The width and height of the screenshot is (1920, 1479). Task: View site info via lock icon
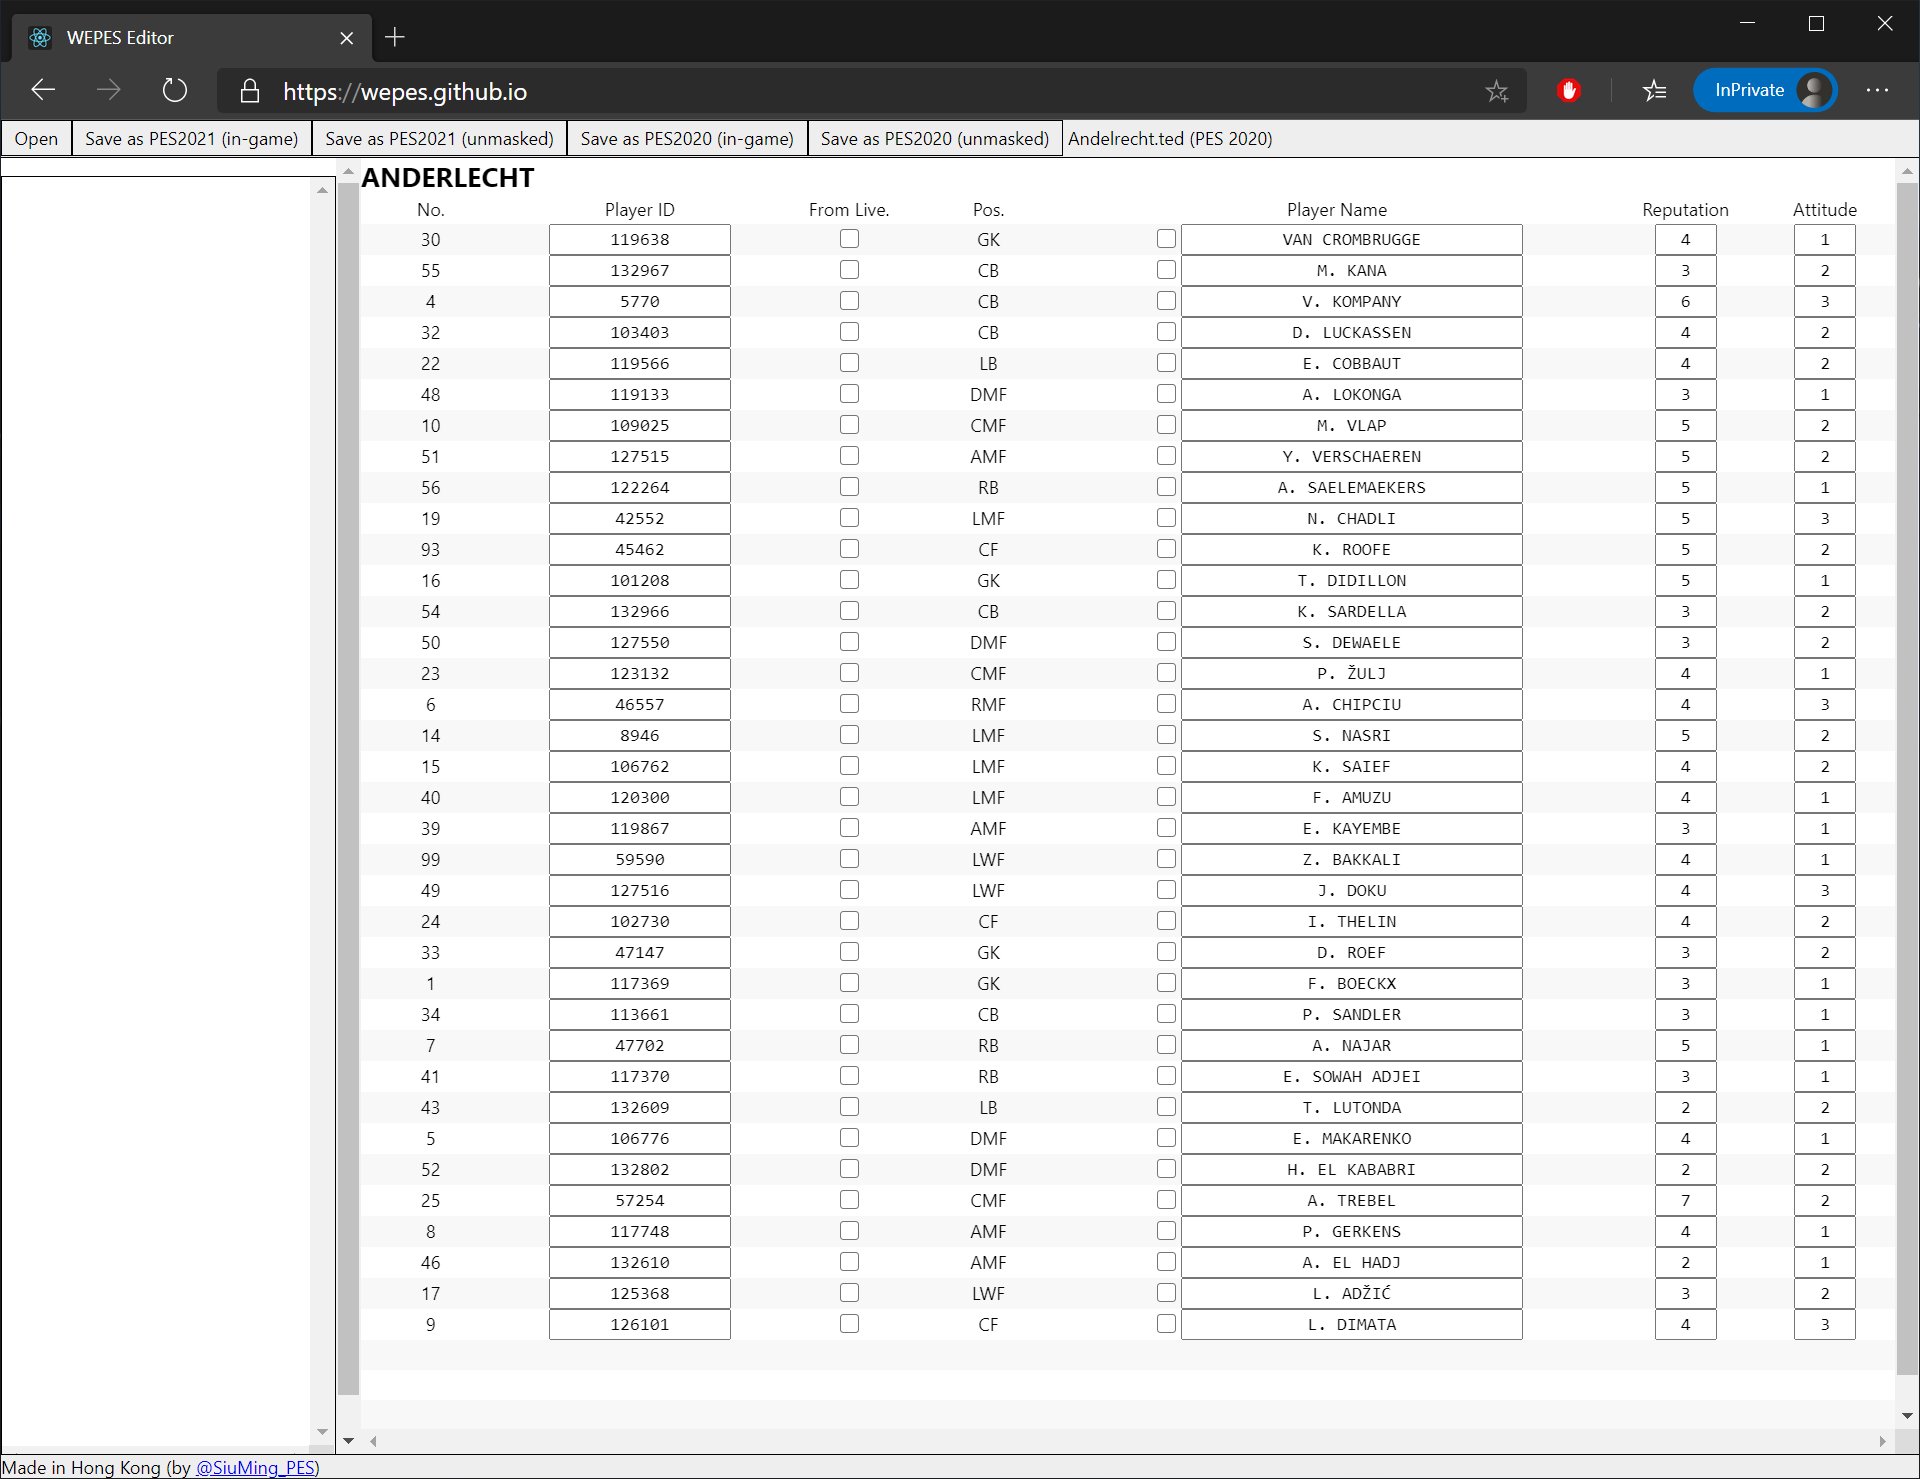(x=250, y=91)
